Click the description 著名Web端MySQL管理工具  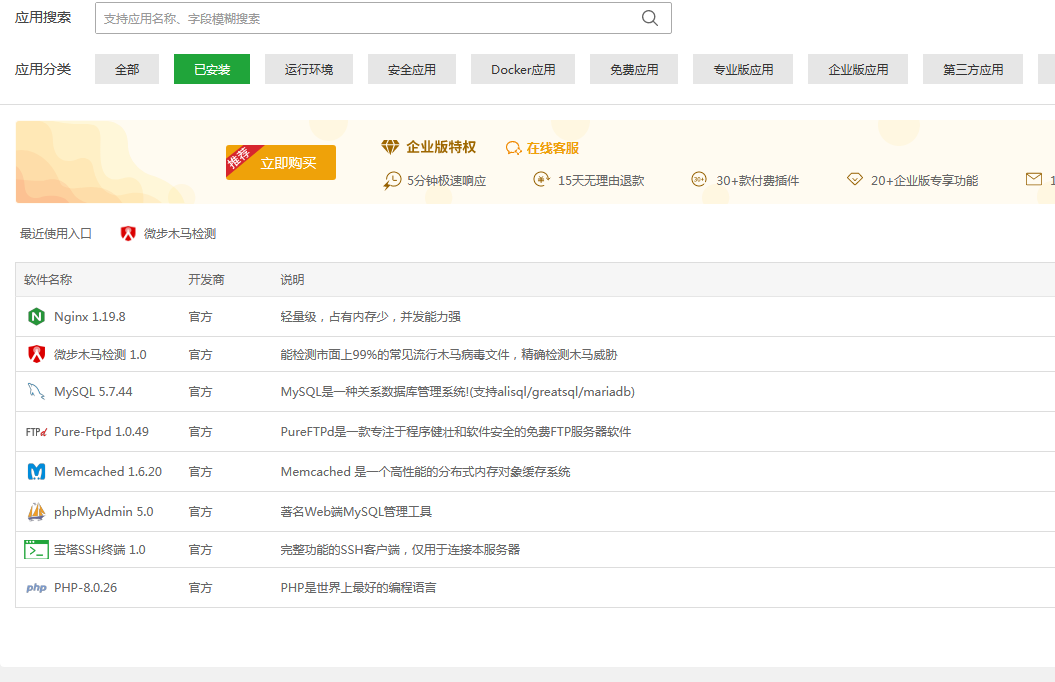coord(356,512)
